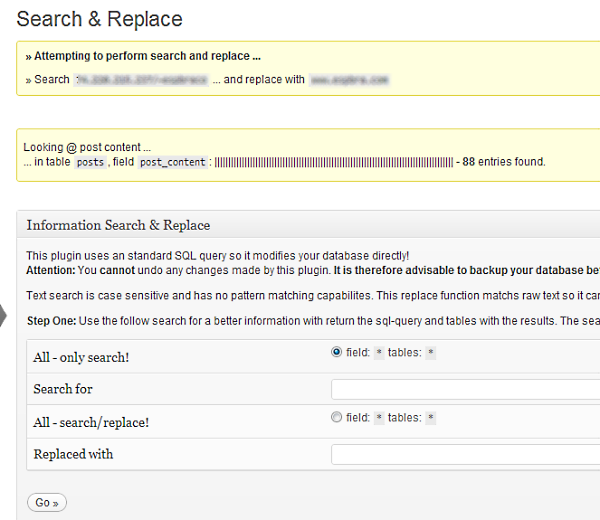Click the 'Looking @ post content ...' text

(x=87, y=147)
